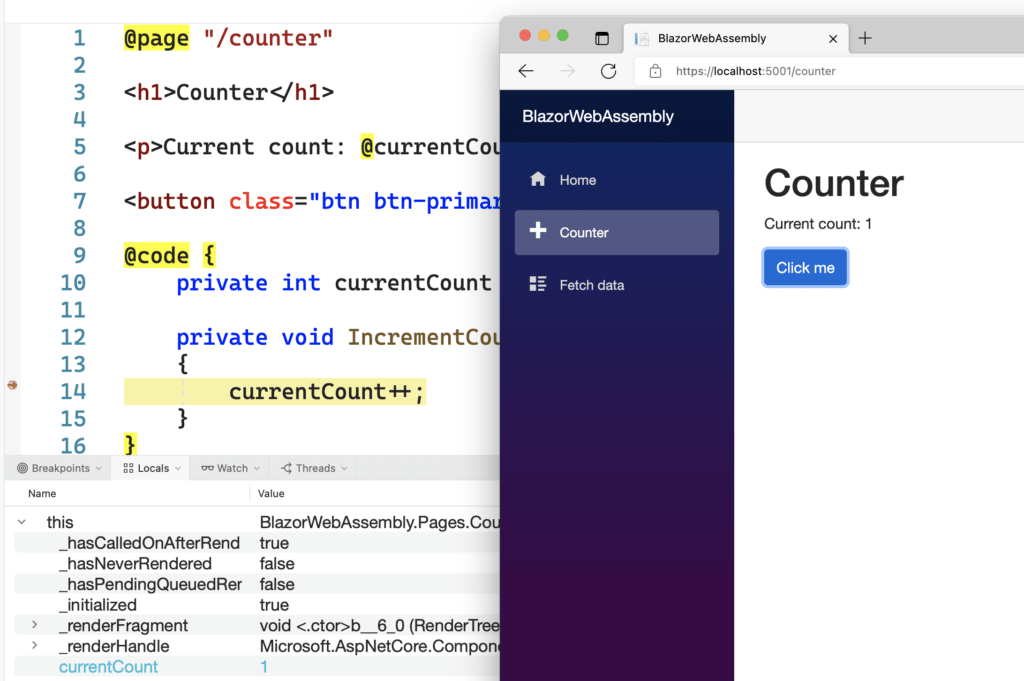
Task: Open the tab overview icon in Safari
Action: pyautogui.click(x=602, y=37)
